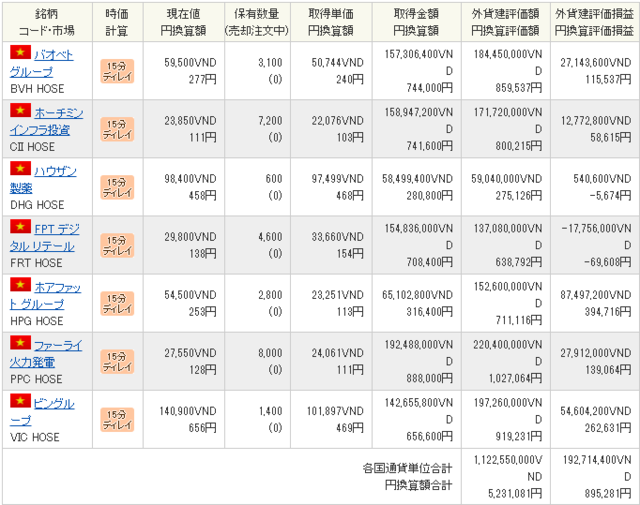Click the 時価計算 column header
Screen dimensions: 640x505
tap(118, 22)
